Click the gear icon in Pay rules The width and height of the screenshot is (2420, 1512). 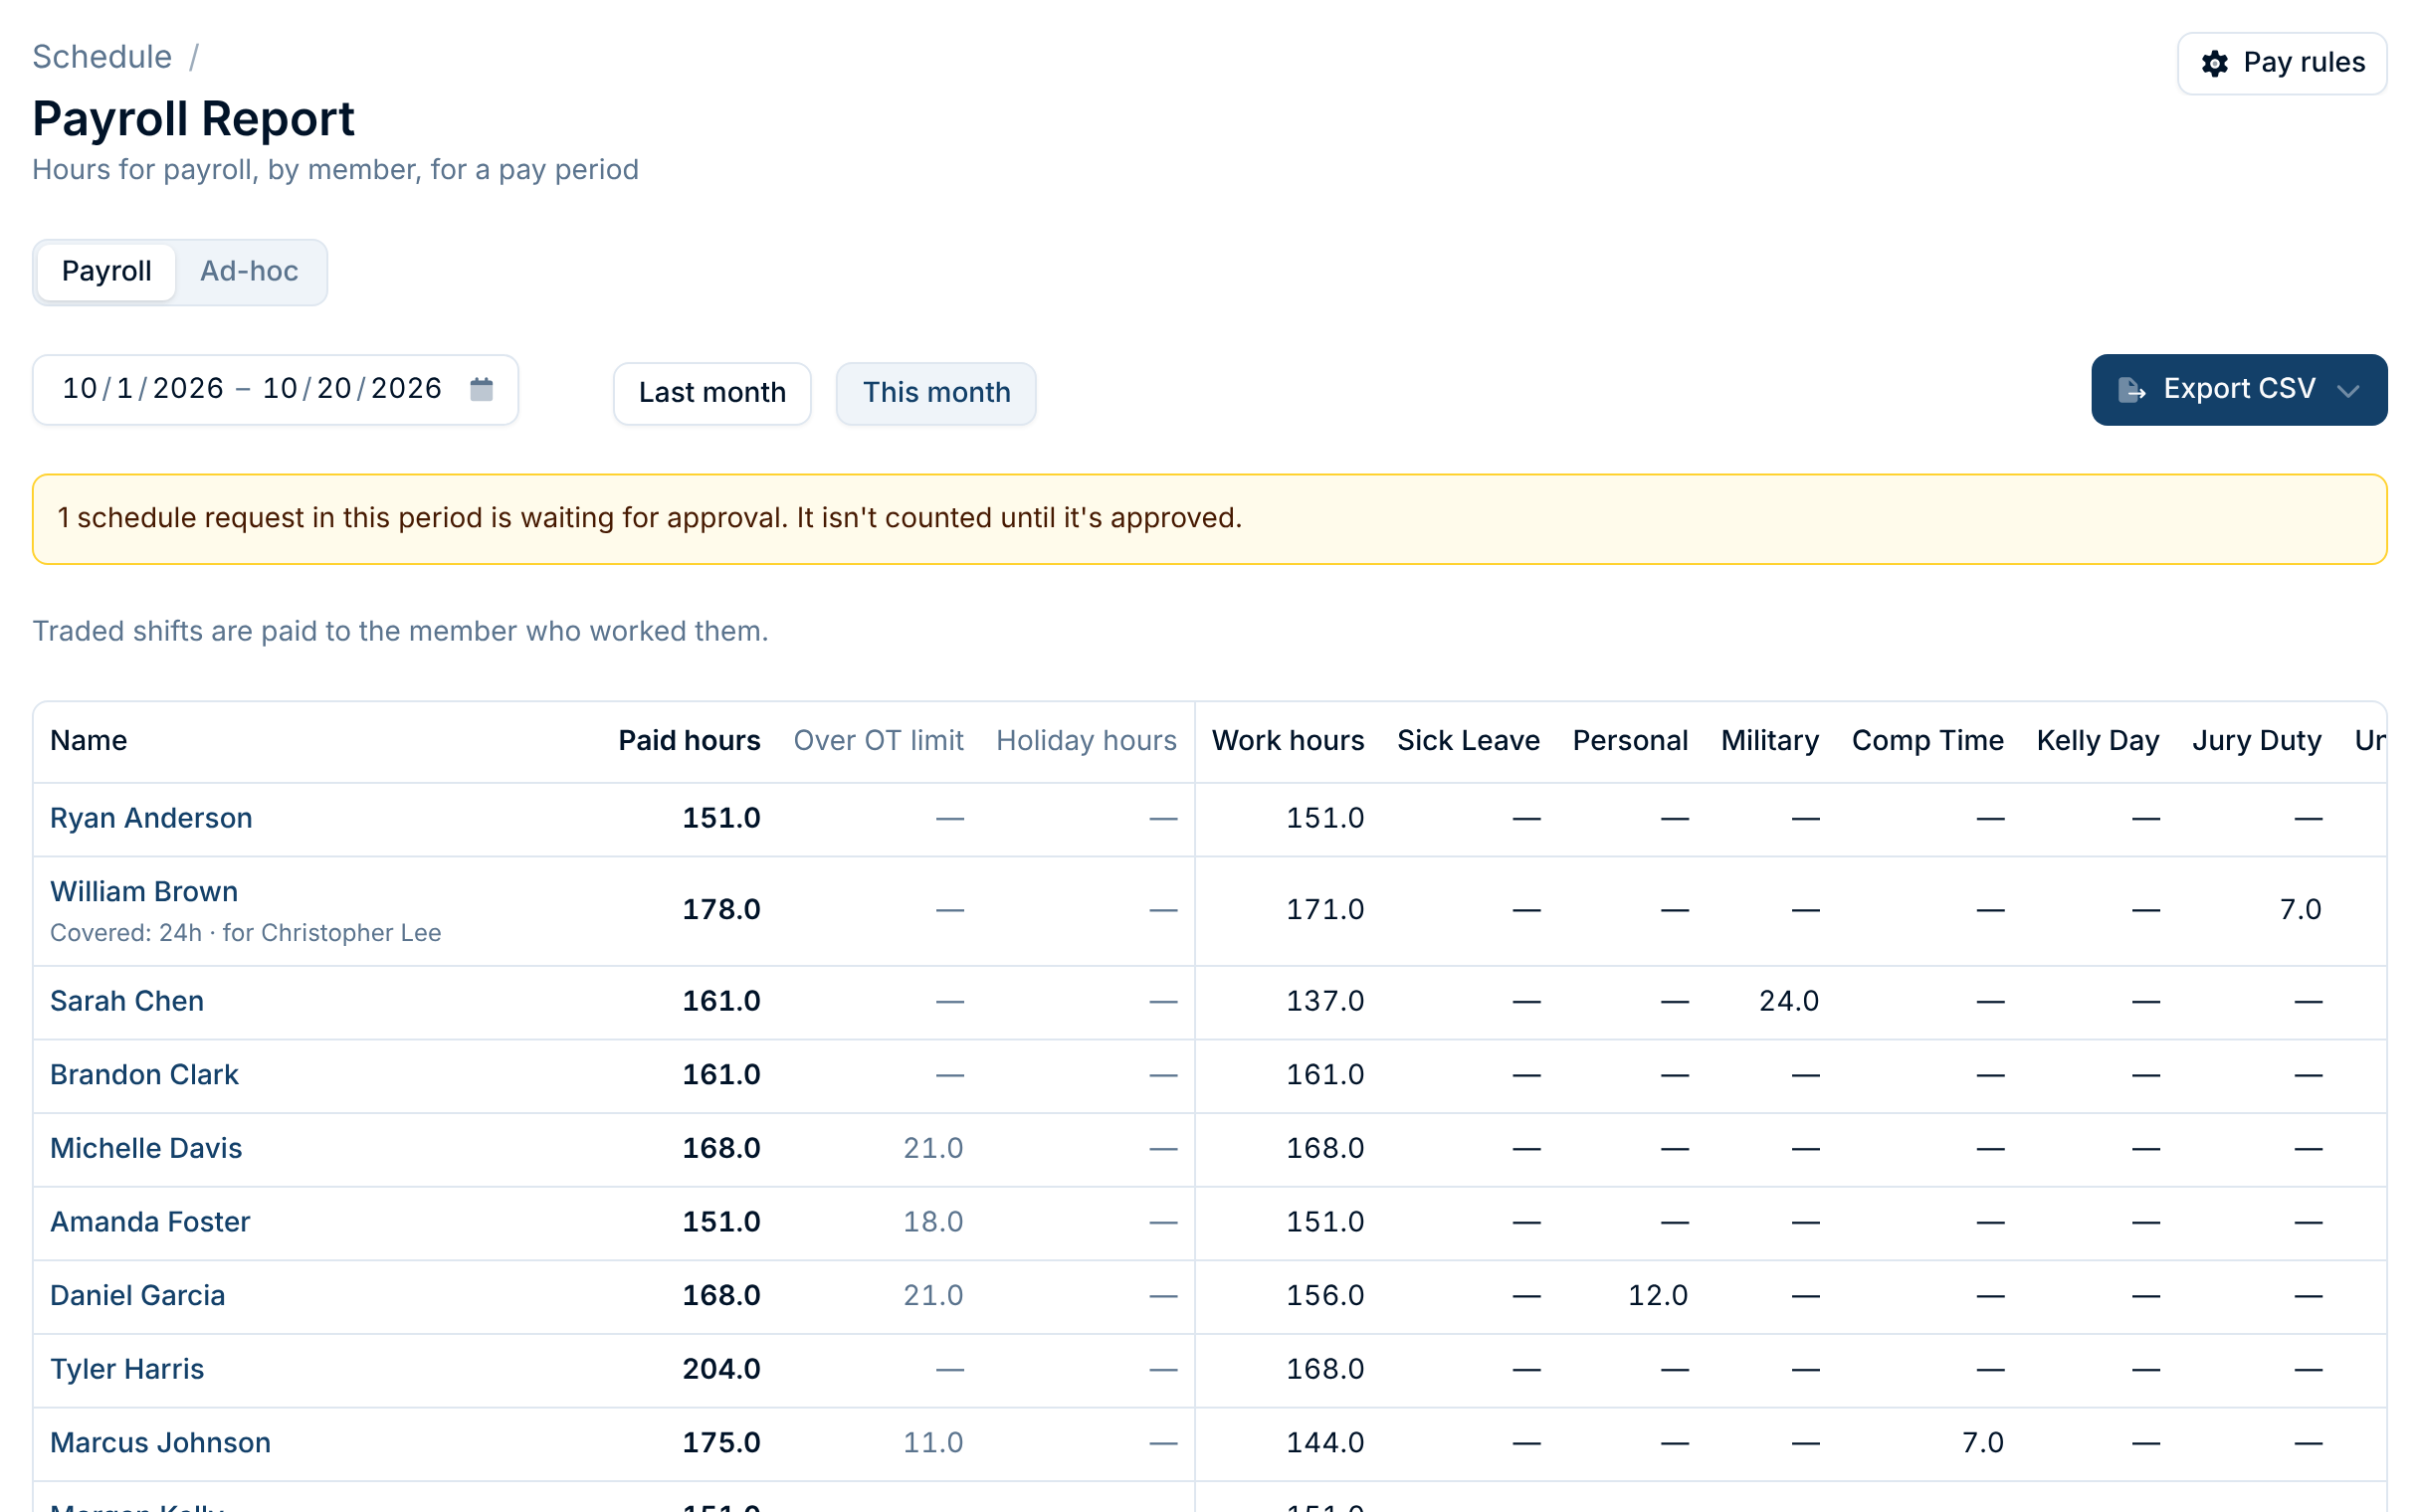tap(2214, 63)
